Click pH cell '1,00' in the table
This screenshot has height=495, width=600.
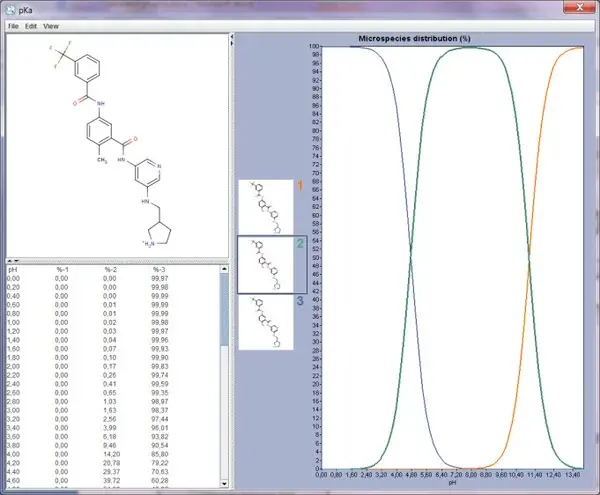[x=13, y=322]
